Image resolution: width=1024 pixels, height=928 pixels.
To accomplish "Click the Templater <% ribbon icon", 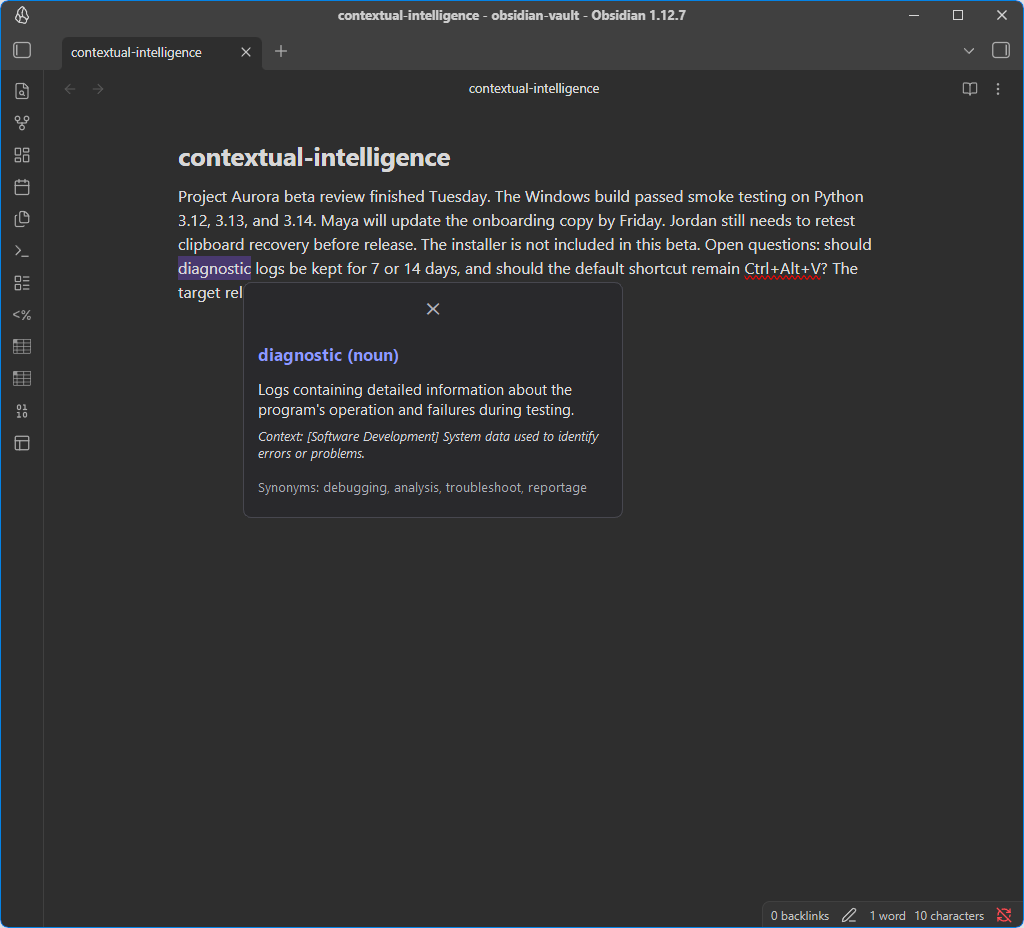I will [x=22, y=315].
